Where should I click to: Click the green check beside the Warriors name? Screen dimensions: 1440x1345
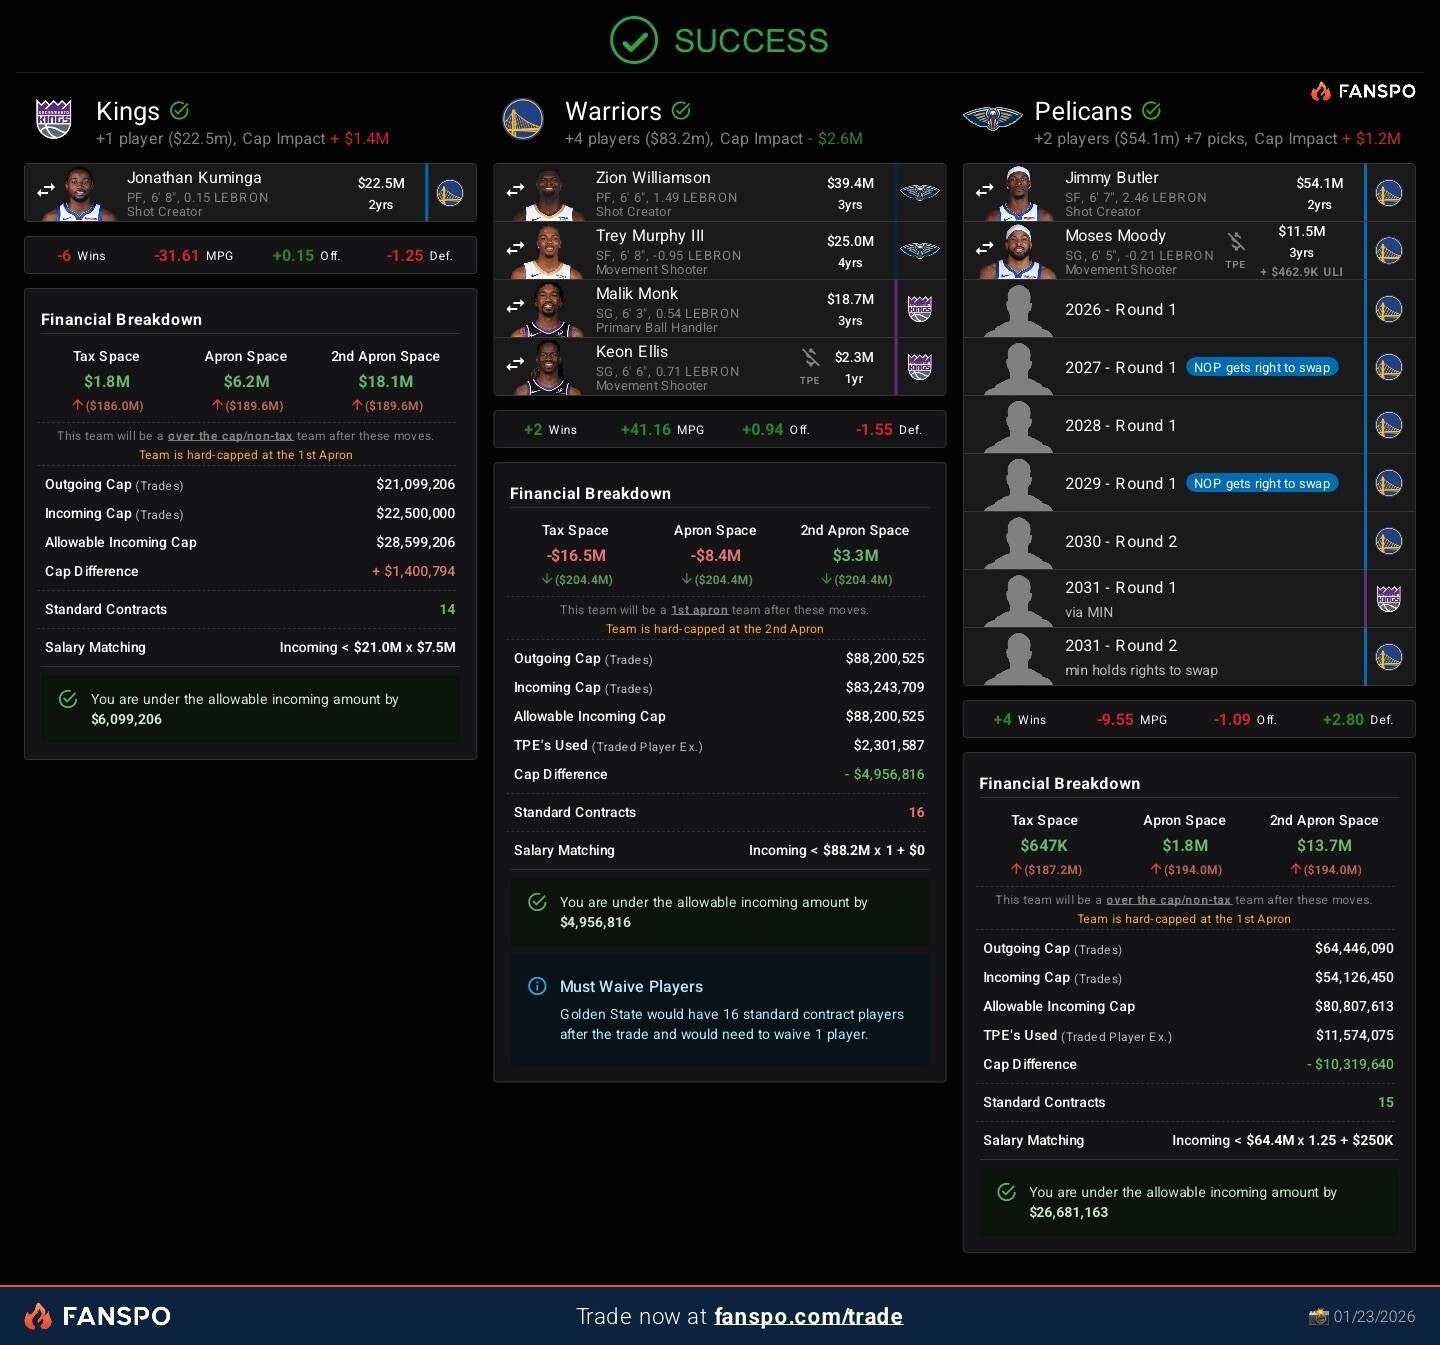click(x=681, y=110)
